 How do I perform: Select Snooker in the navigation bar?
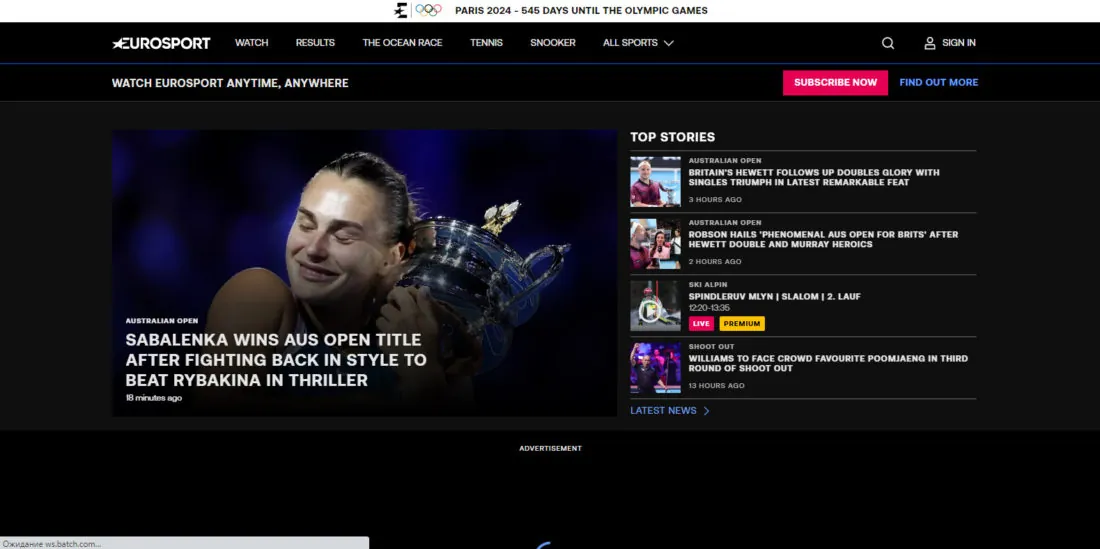coord(553,43)
